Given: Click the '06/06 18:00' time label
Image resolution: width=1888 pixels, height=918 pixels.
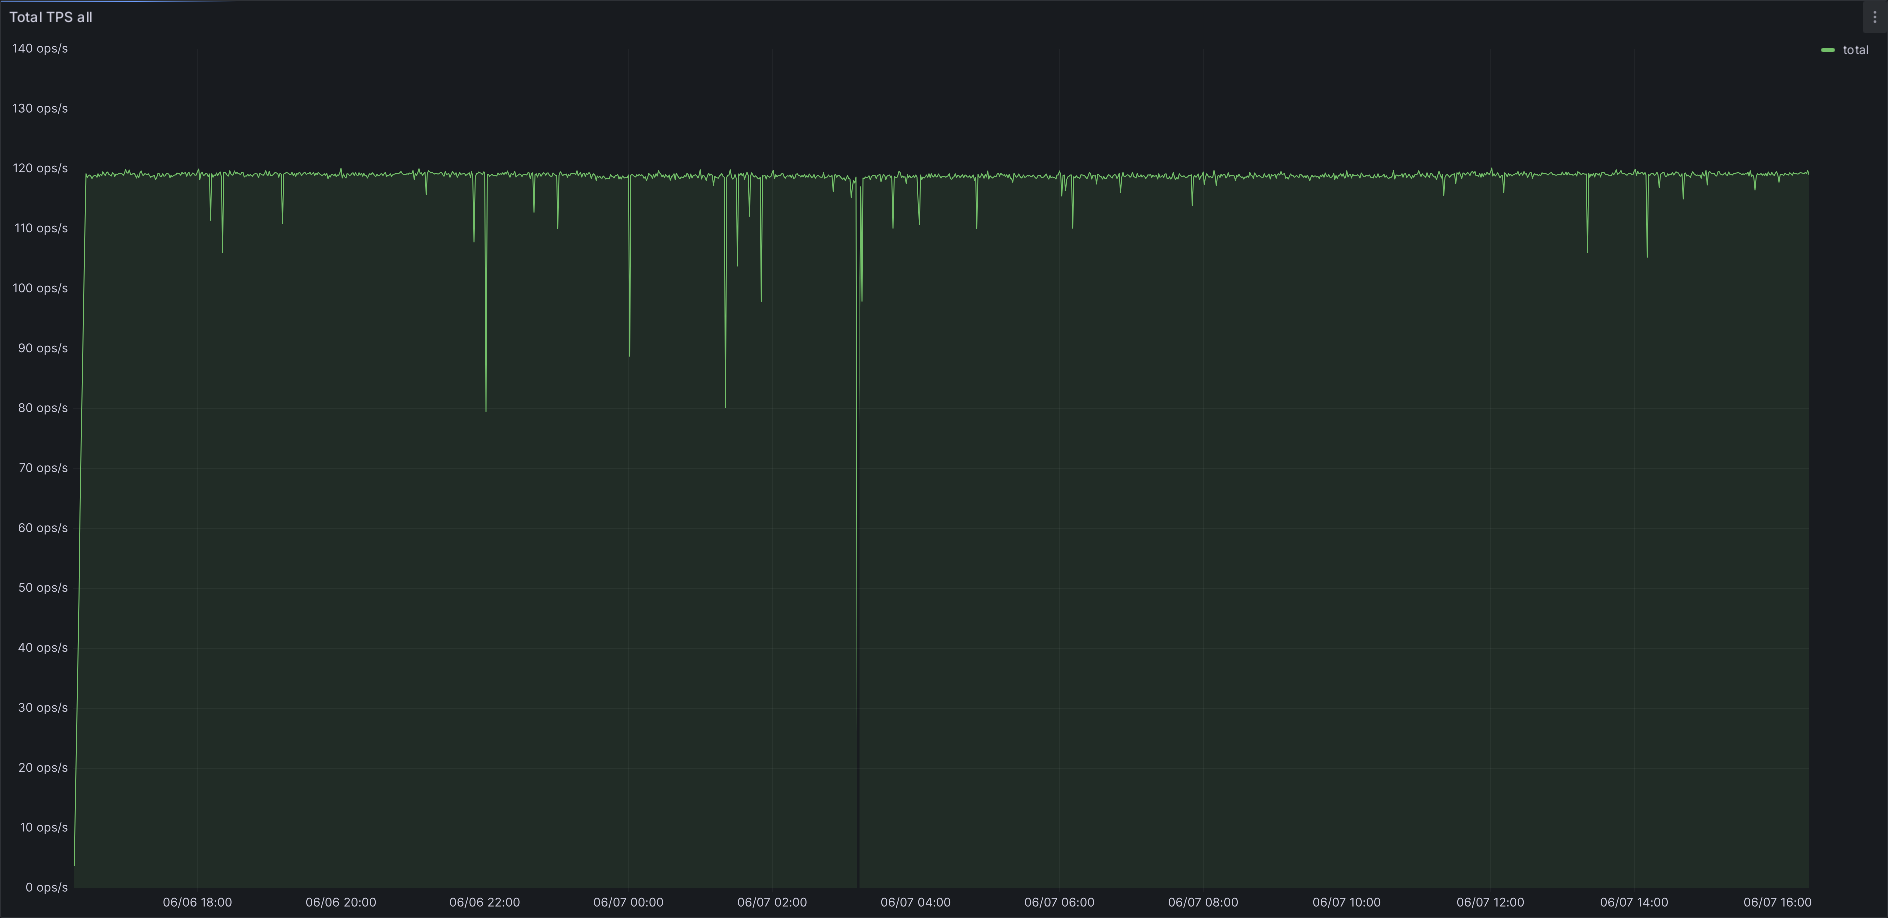Looking at the screenshot, I should point(197,903).
